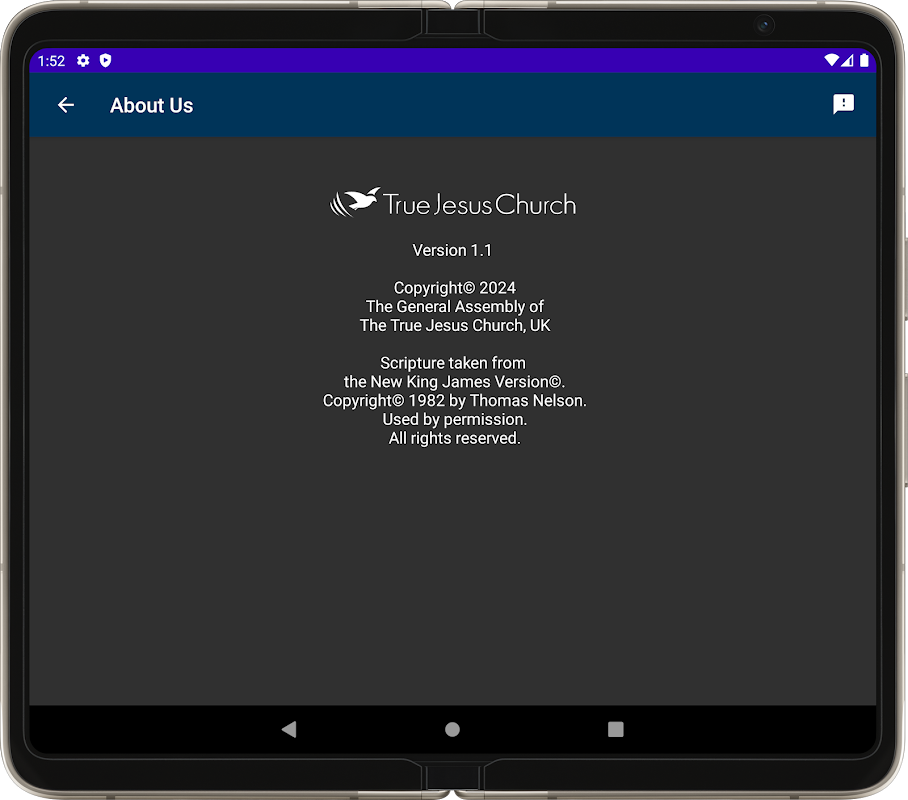Click the 'Scripture taken from' line
Screen dimensions: 908x800
point(453,363)
